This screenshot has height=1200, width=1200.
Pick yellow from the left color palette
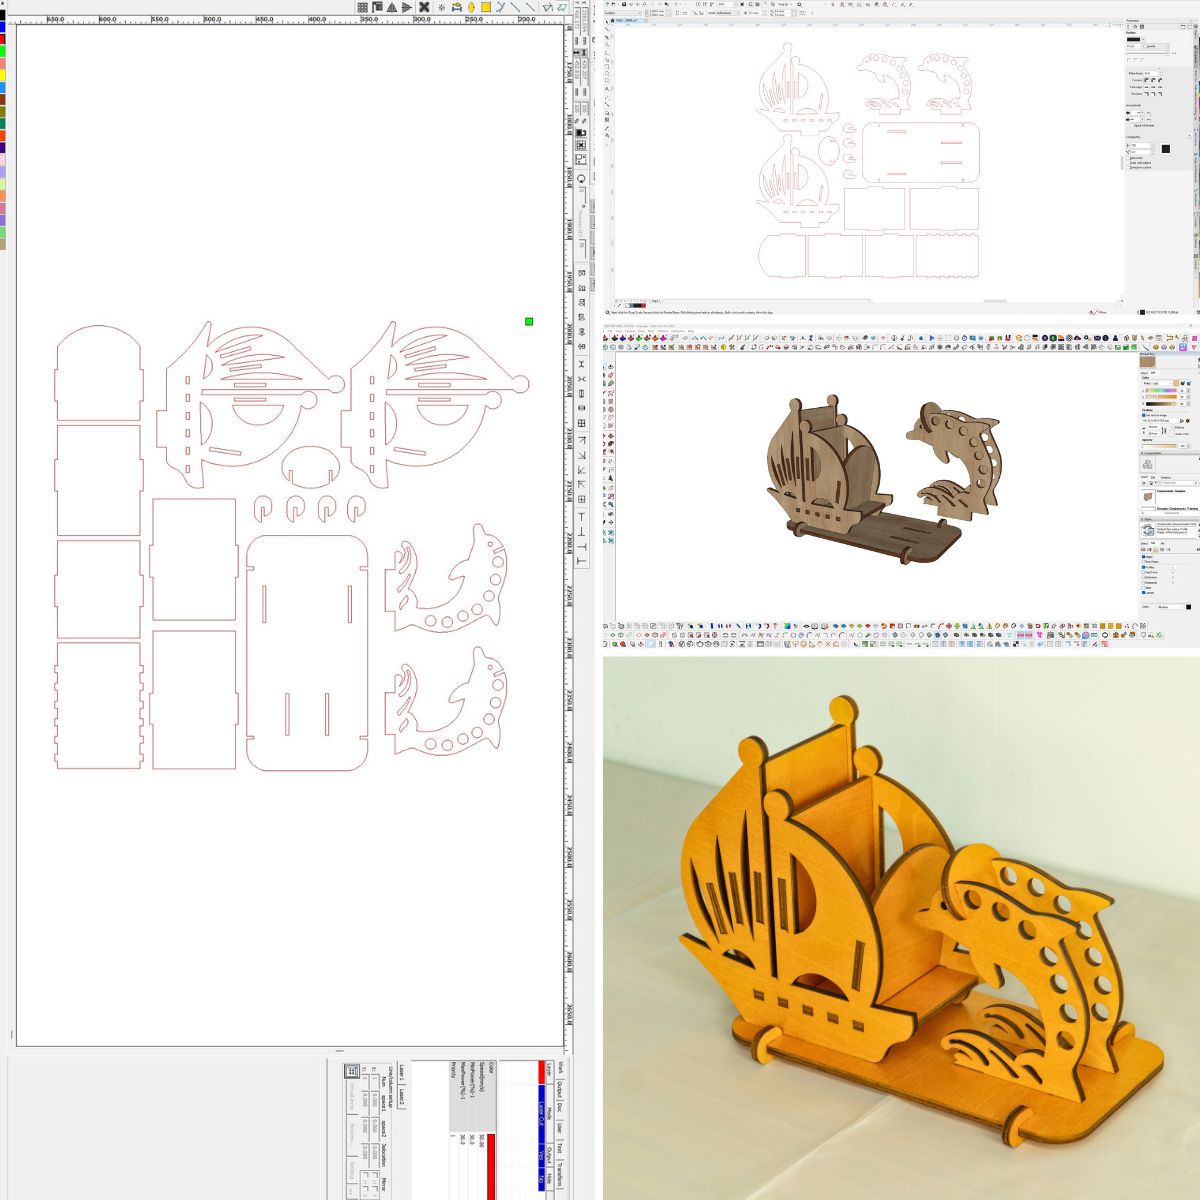point(3,75)
